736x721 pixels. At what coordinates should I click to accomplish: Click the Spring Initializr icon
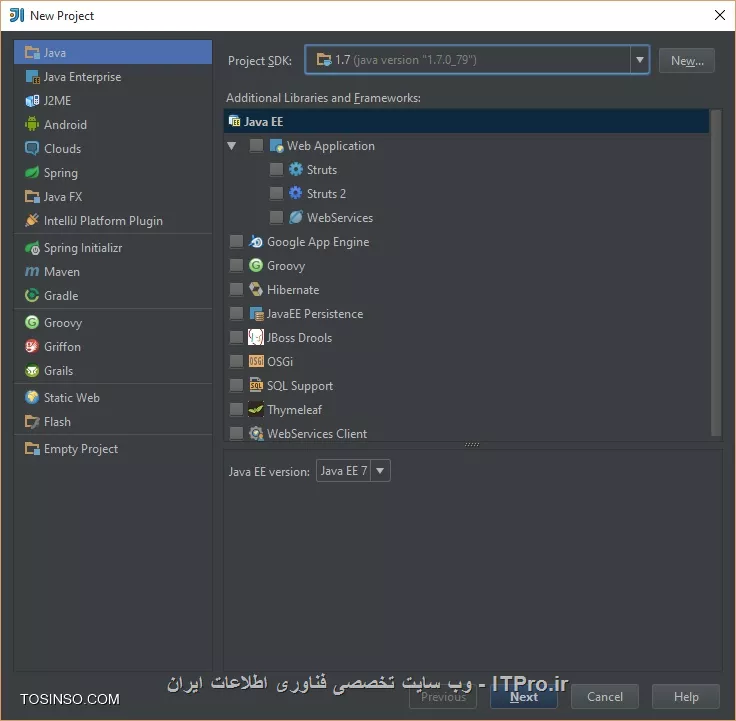click(32, 247)
